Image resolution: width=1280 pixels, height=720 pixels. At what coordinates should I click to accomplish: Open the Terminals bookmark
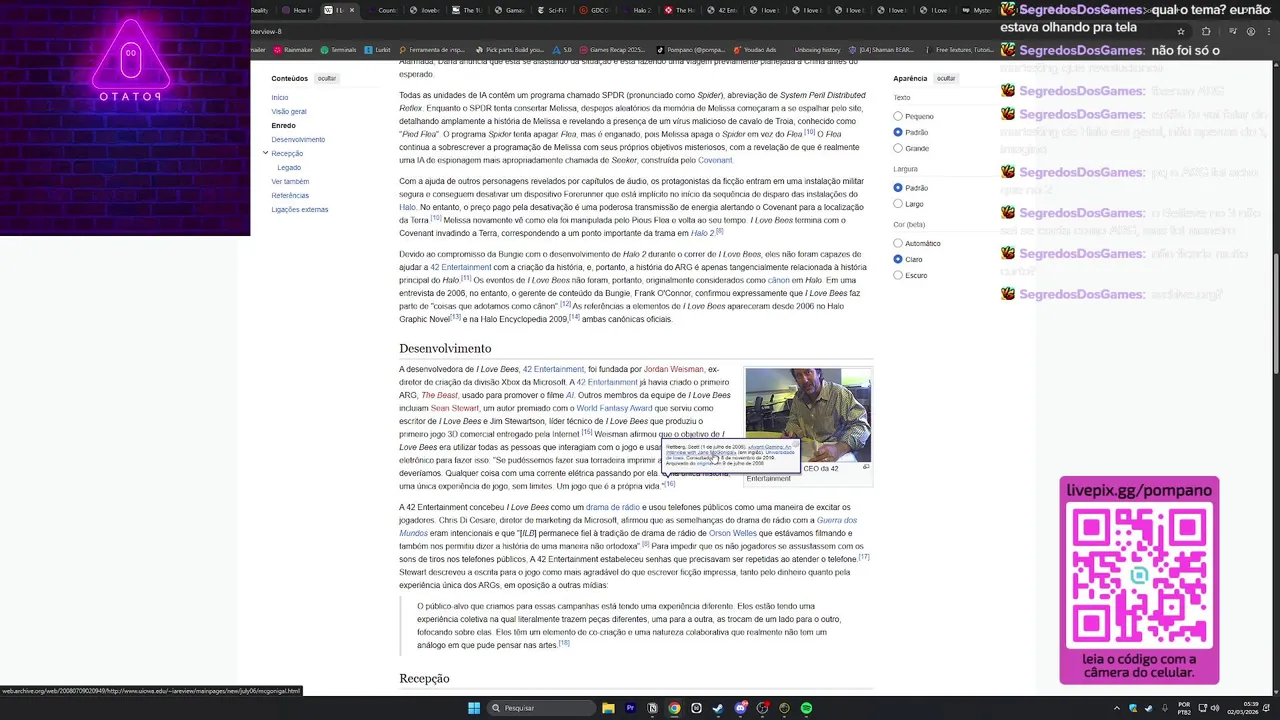pyautogui.click(x=339, y=49)
